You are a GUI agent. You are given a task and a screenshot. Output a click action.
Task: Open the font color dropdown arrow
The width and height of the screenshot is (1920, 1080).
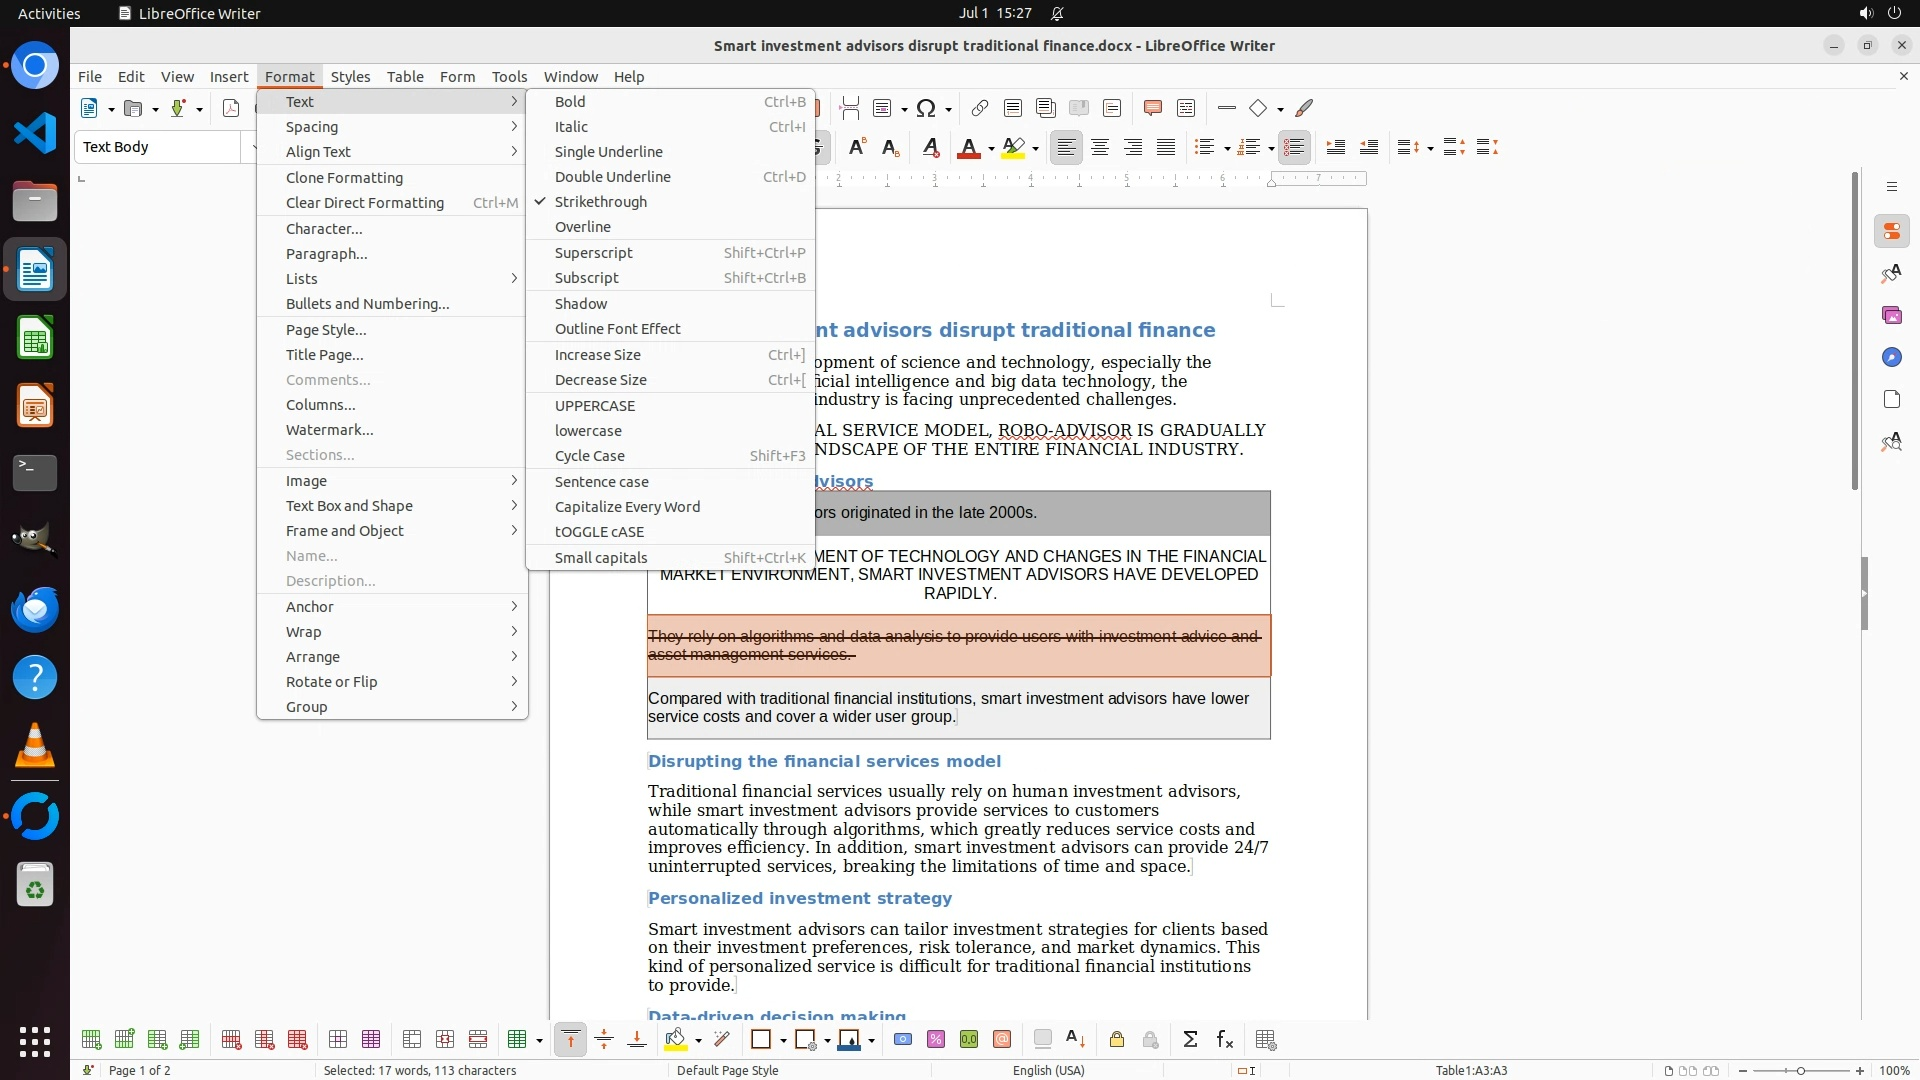991,149
